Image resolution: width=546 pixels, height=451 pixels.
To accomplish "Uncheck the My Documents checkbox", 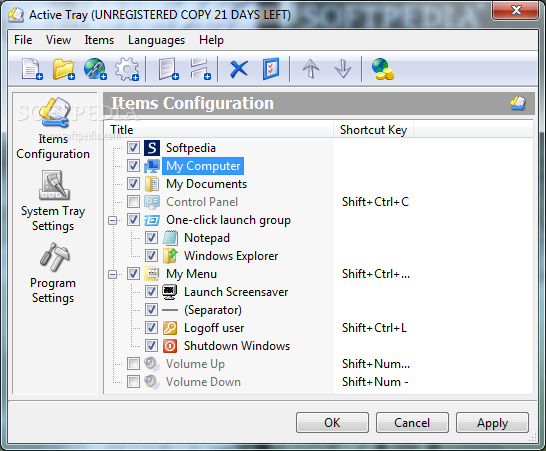I will [133, 184].
